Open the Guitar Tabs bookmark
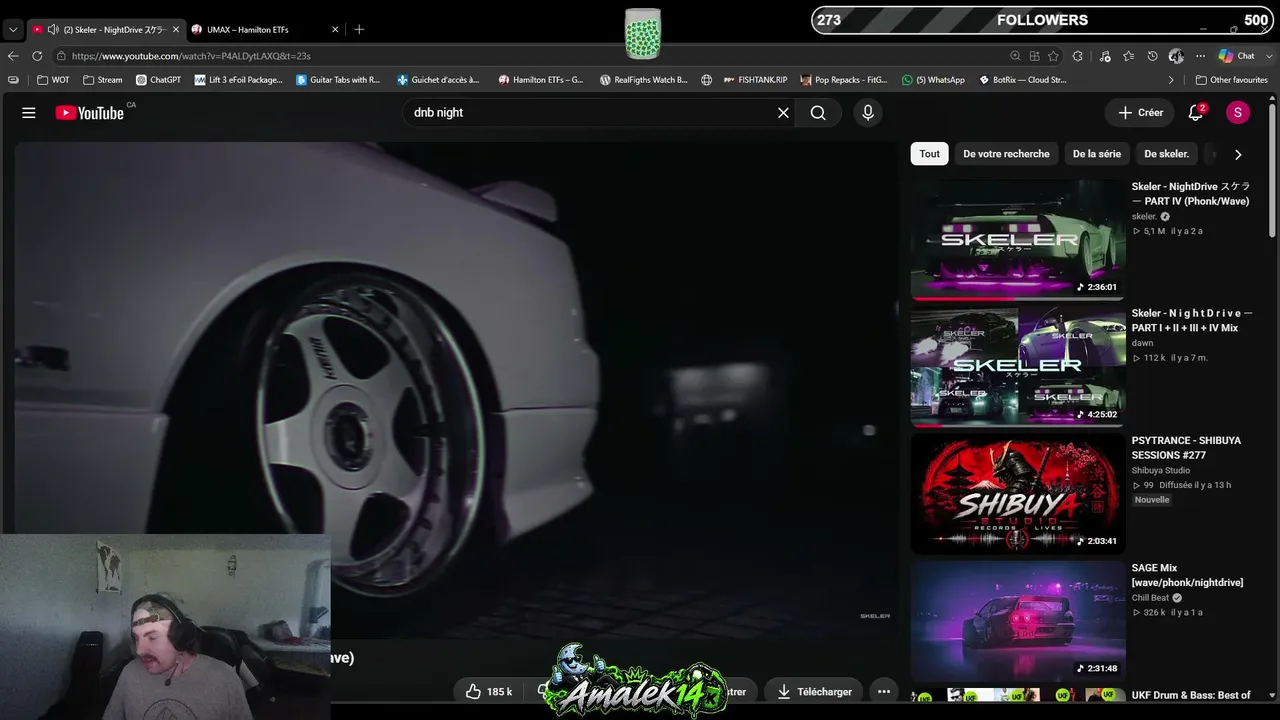 click(338, 80)
